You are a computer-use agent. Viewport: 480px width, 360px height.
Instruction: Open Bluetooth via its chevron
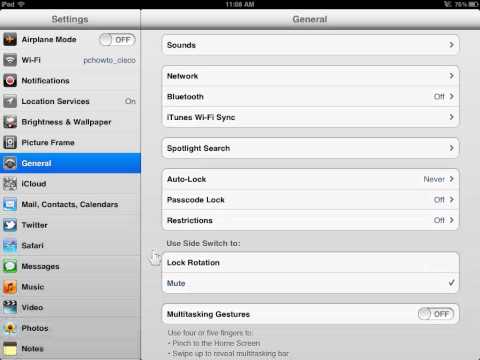coord(452,97)
